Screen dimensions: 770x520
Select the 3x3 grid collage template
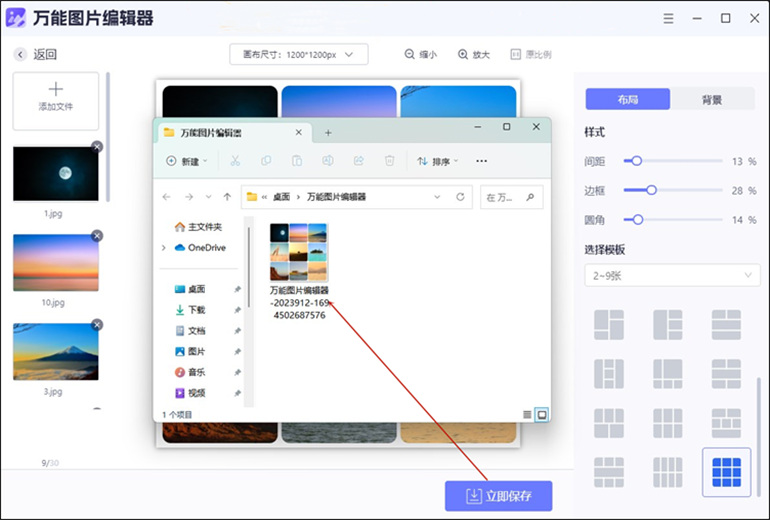point(726,472)
